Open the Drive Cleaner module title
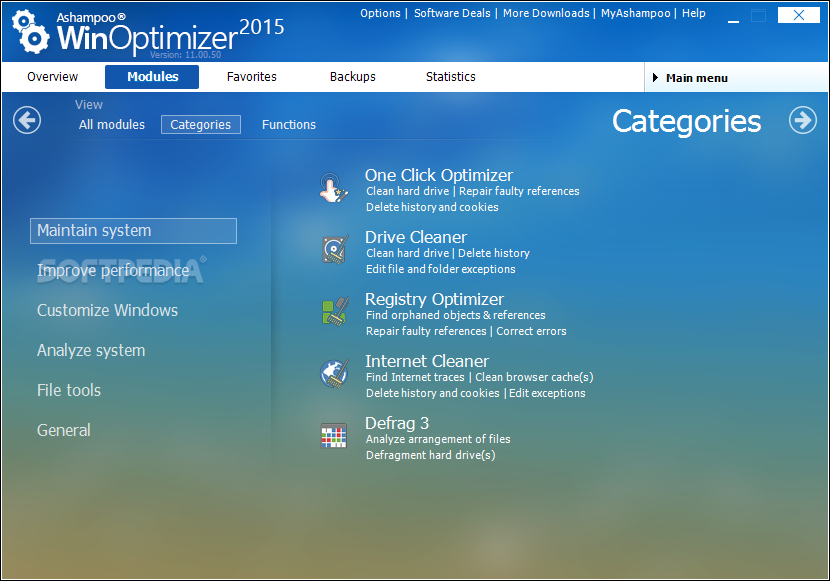Image resolution: width=830 pixels, height=581 pixels. pos(416,237)
